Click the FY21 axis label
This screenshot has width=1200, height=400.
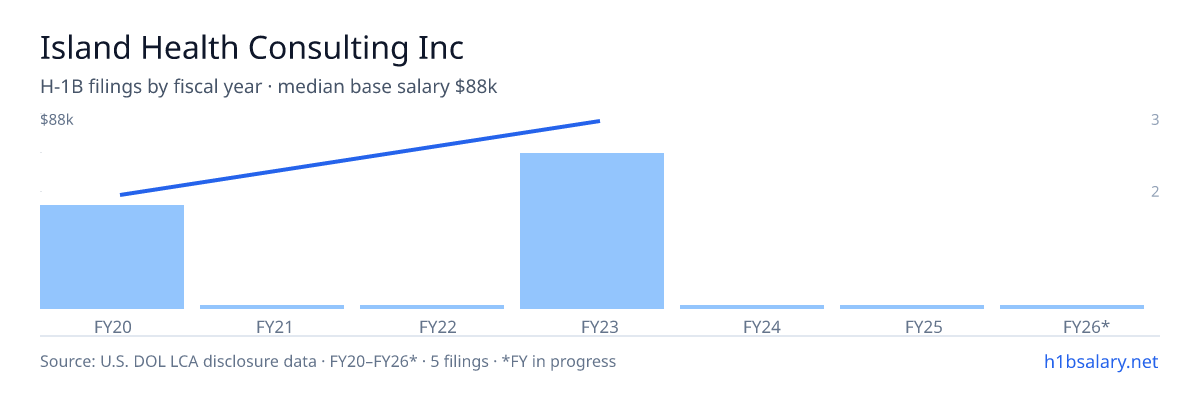click(274, 326)
